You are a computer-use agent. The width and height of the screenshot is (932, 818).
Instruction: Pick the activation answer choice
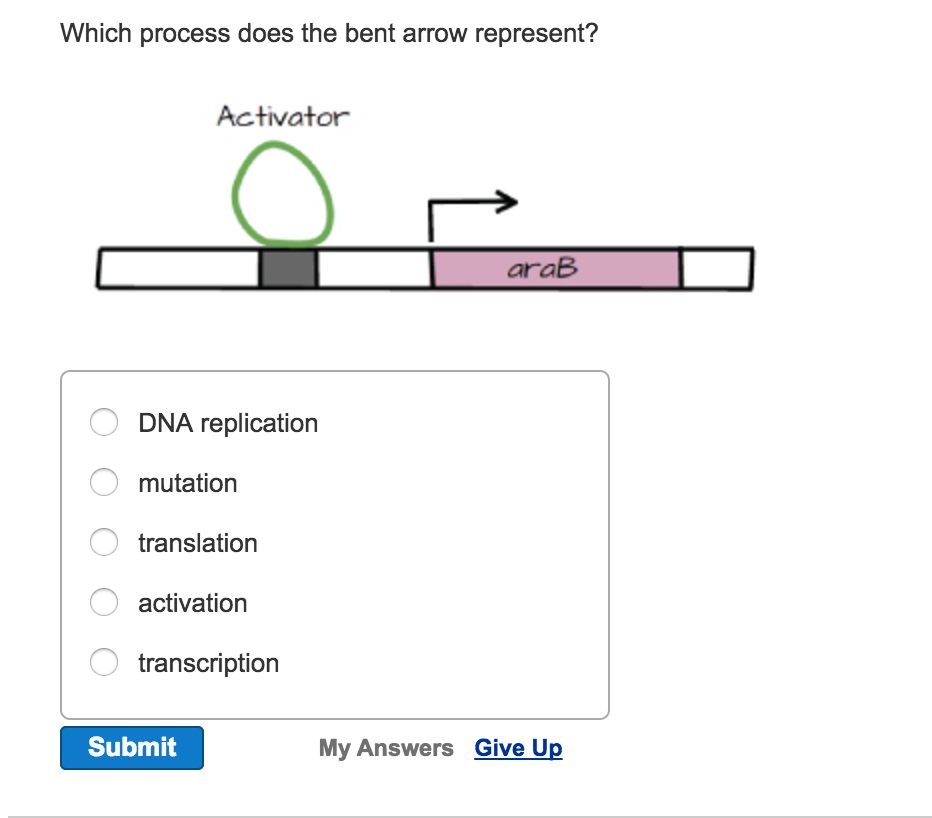[x=104, y=602]
